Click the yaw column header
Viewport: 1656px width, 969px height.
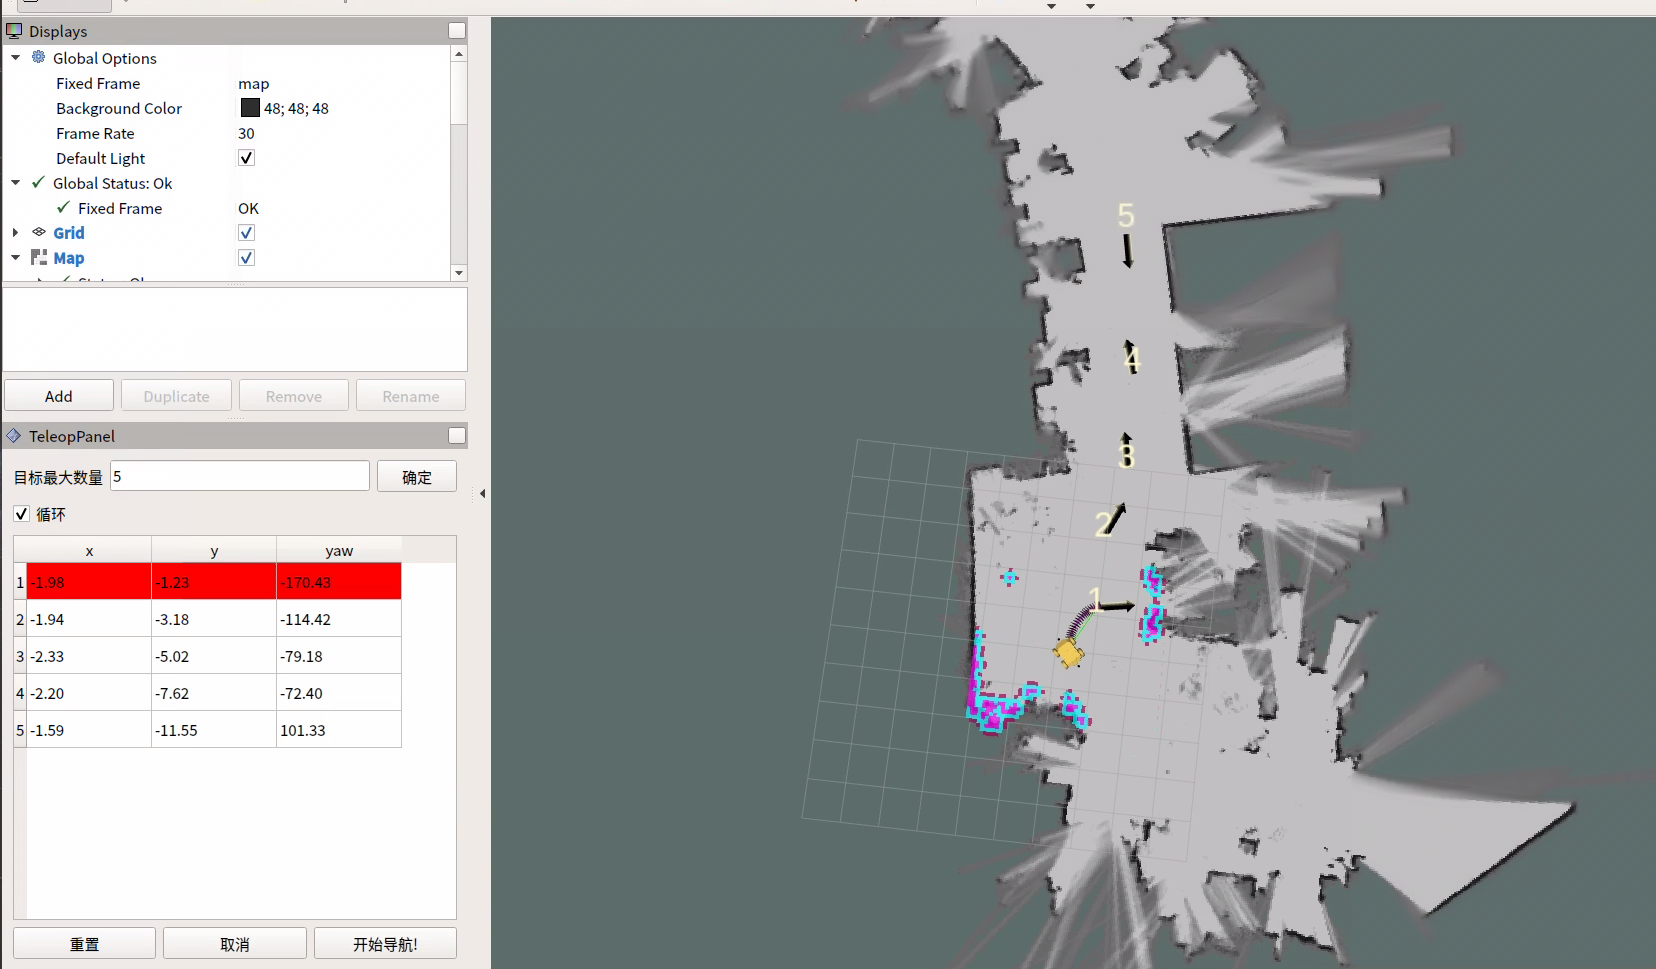(339, 551)
